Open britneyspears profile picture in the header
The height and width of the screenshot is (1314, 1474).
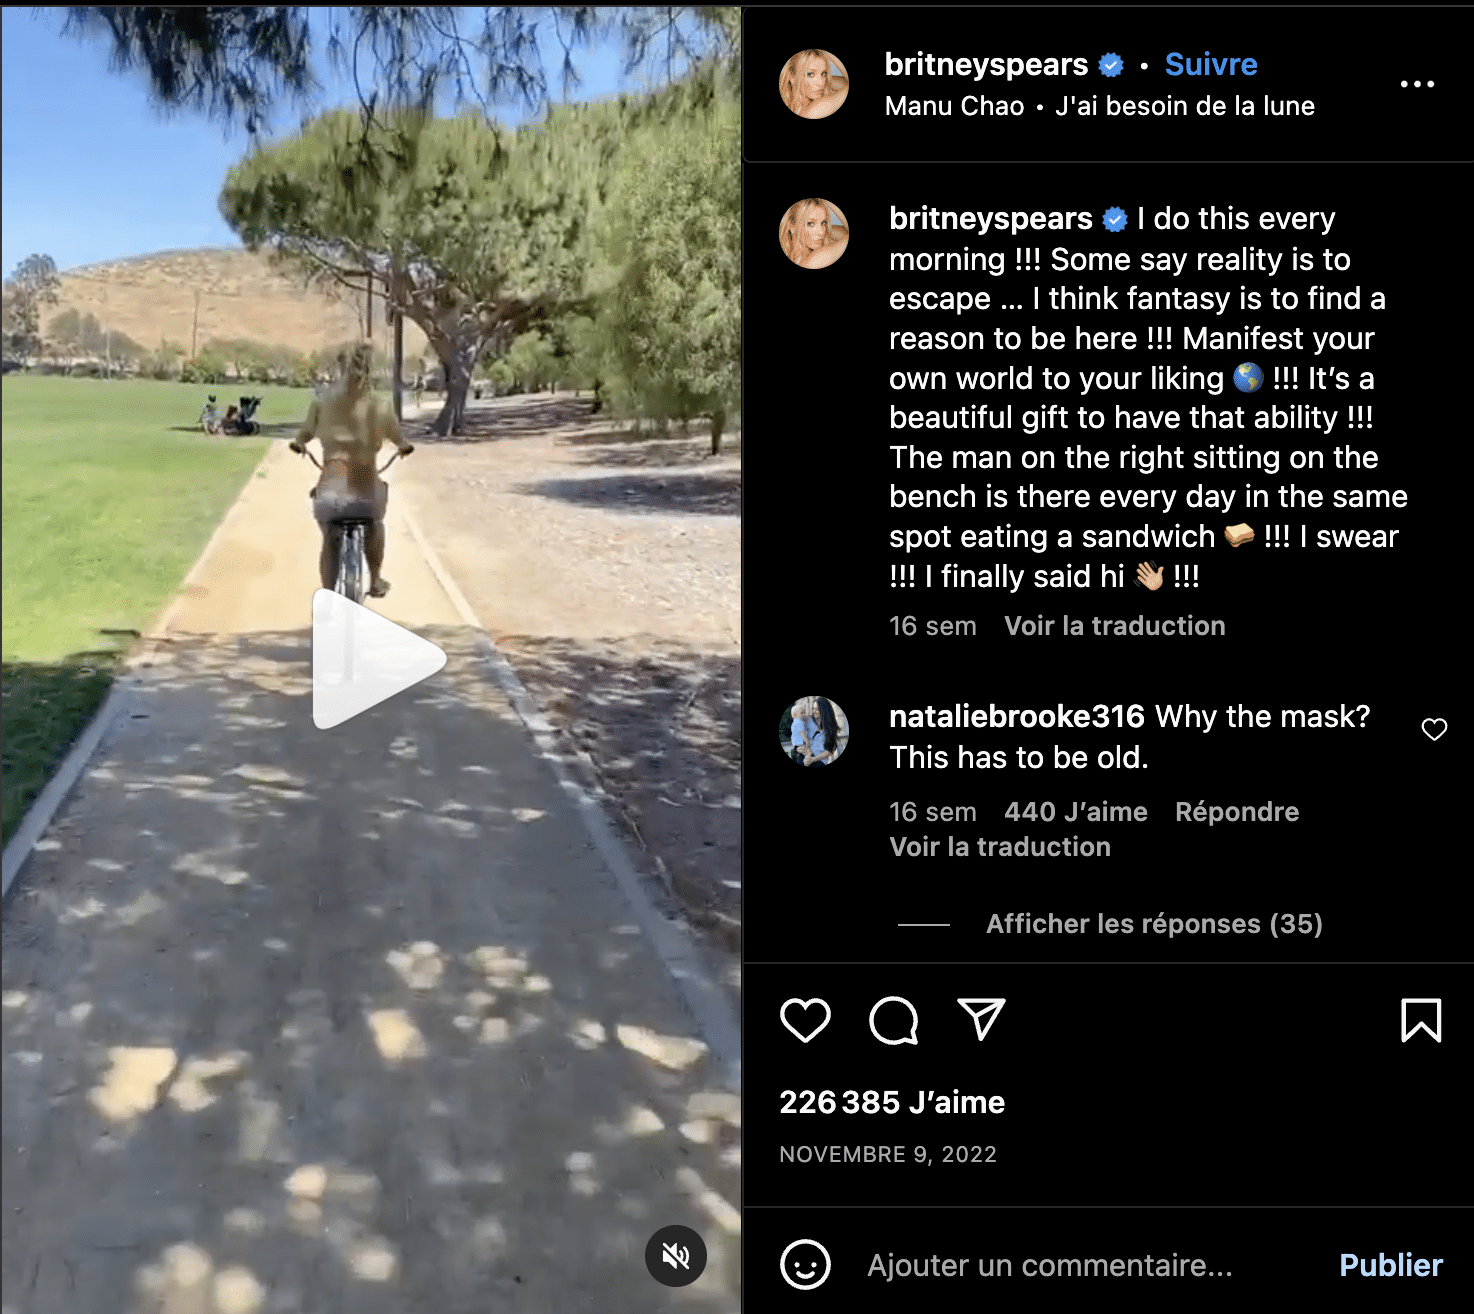(x=814, y=84)
